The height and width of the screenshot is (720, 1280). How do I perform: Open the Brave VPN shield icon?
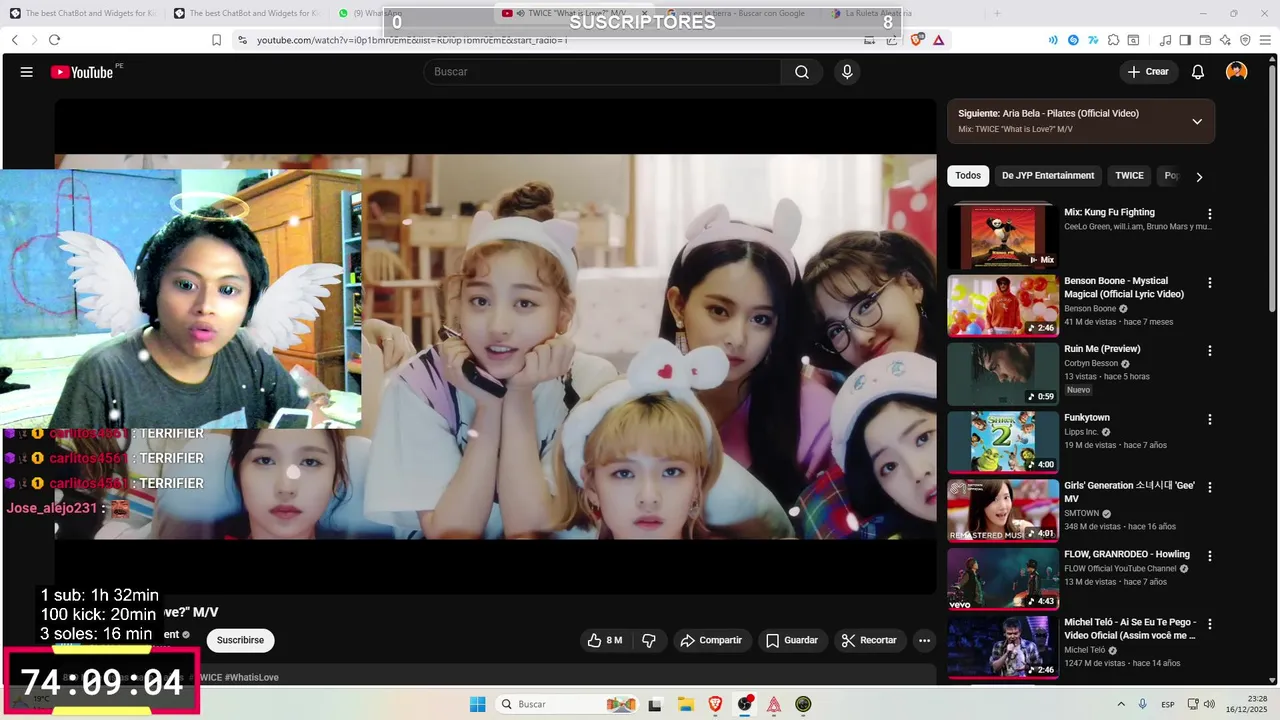tap(1245, 40)
